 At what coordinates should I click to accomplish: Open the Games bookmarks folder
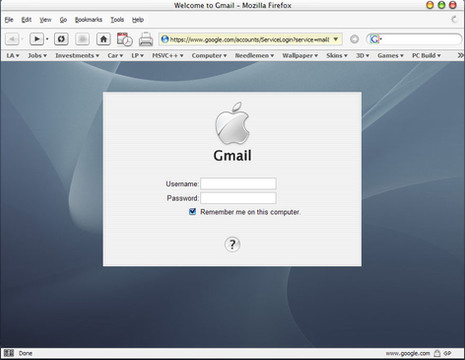(390, 55)
